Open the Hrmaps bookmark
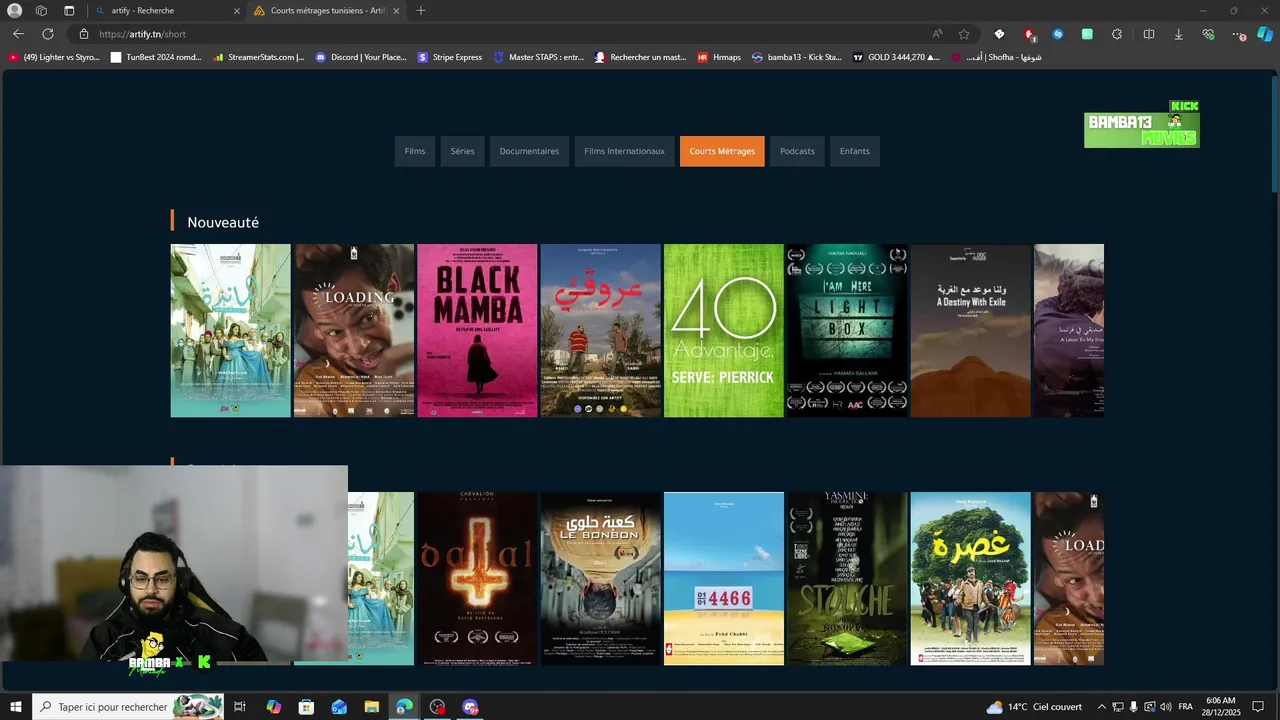1280x720 pixels. click(720, 57)
